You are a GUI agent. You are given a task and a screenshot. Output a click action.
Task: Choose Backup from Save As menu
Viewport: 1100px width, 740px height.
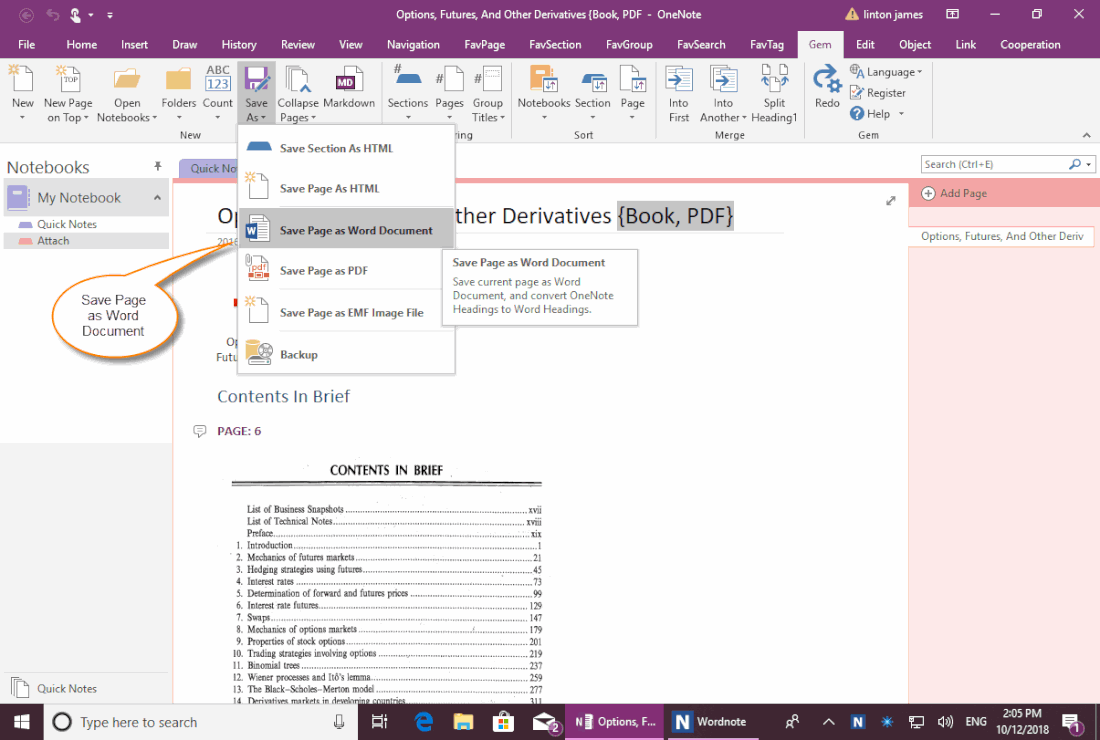tap(347, 354)
